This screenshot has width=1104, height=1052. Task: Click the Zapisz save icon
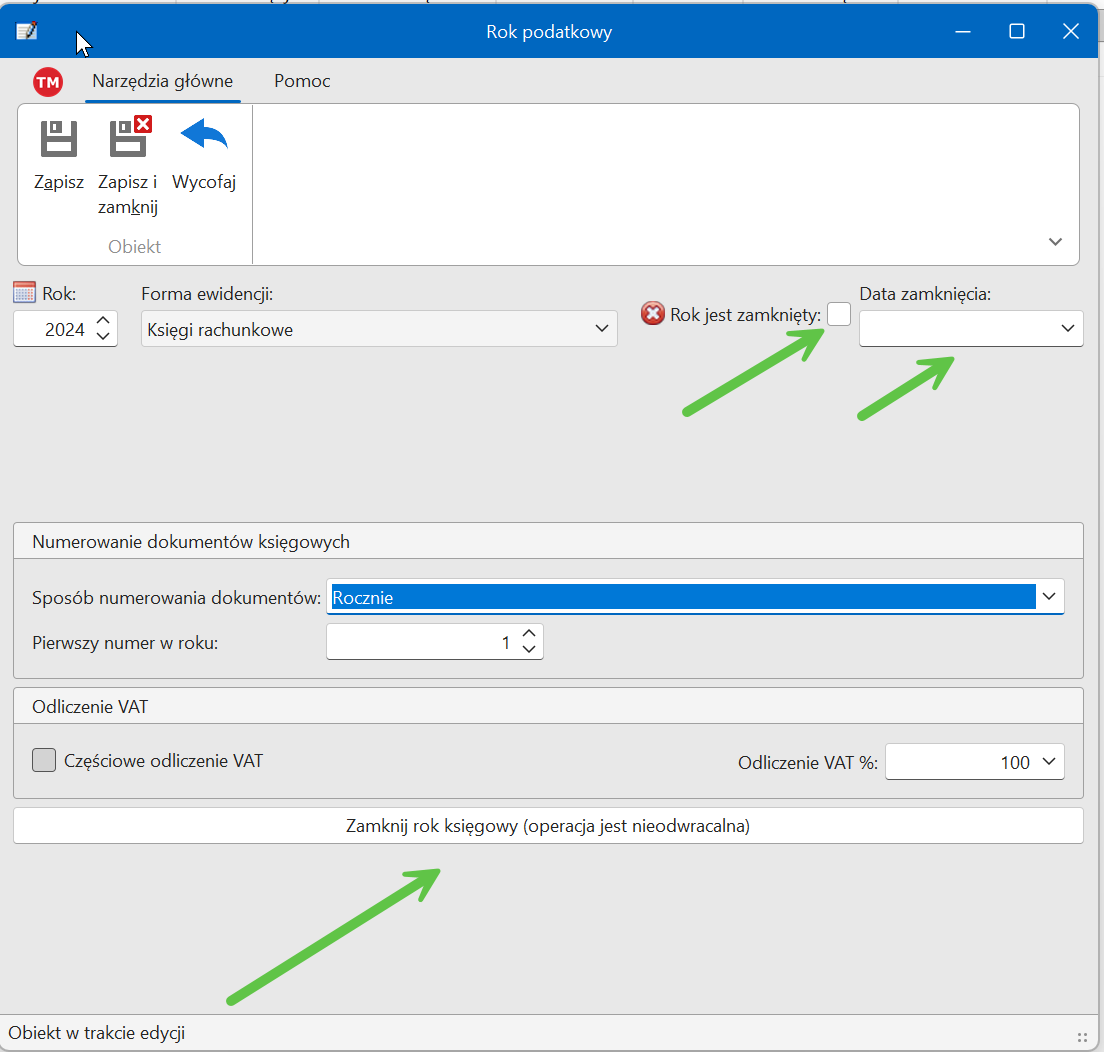59,140
